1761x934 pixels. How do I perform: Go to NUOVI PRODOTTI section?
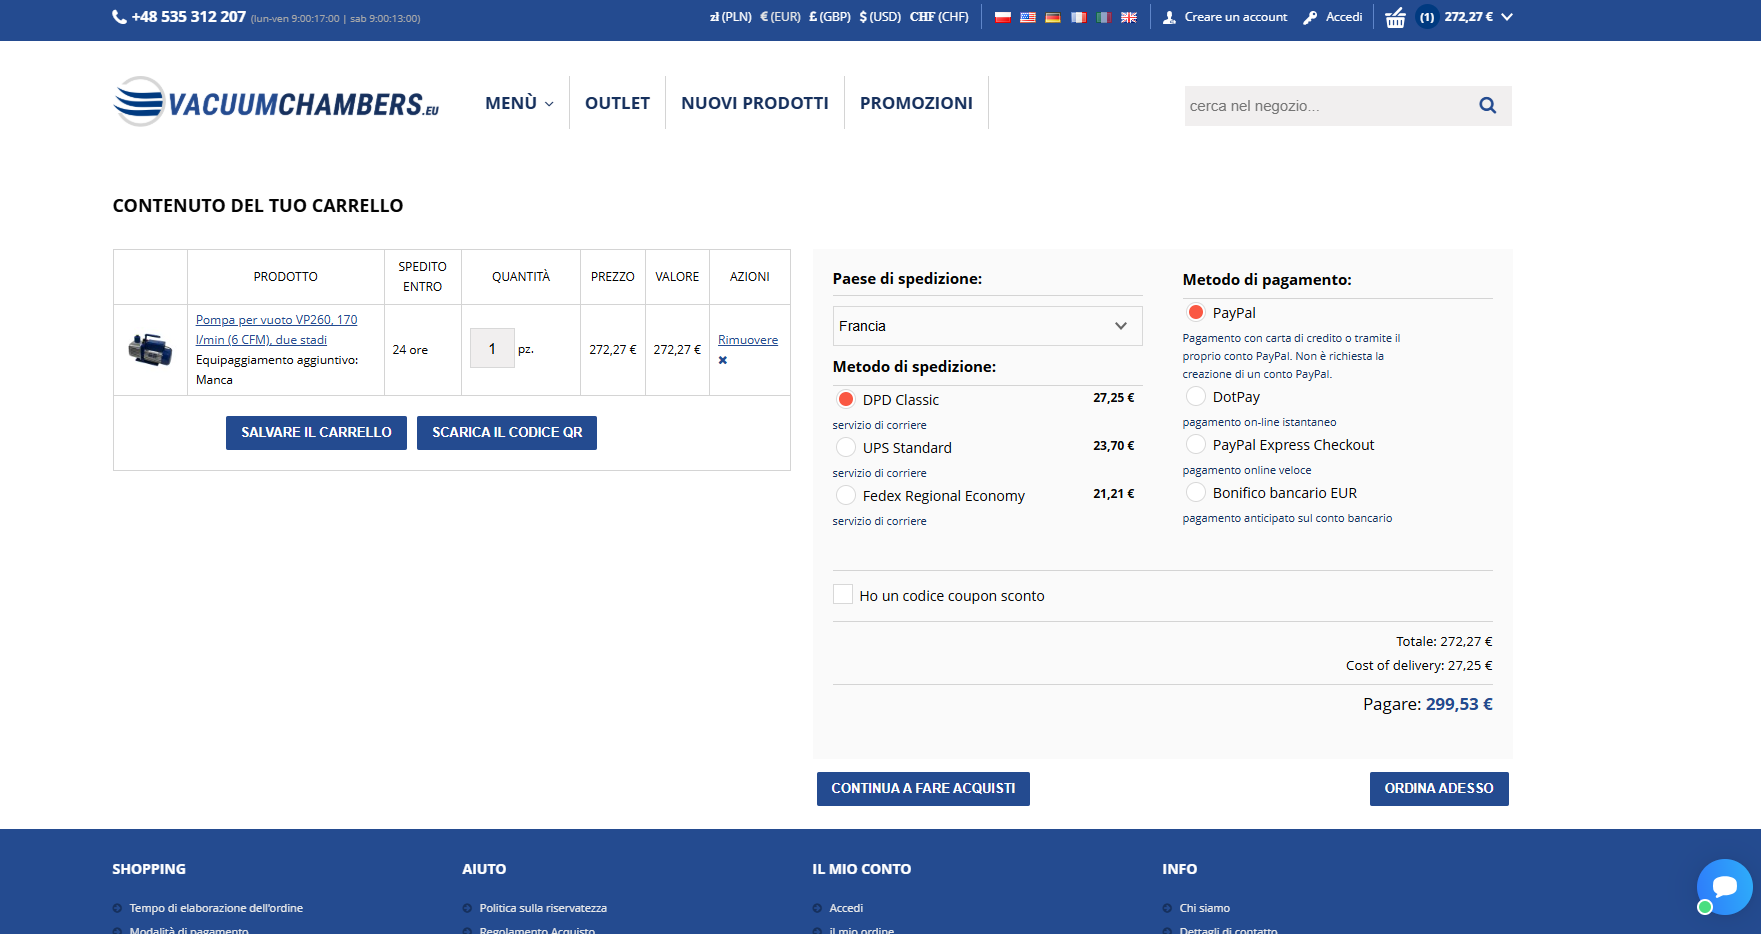click(x=754, y=103)
